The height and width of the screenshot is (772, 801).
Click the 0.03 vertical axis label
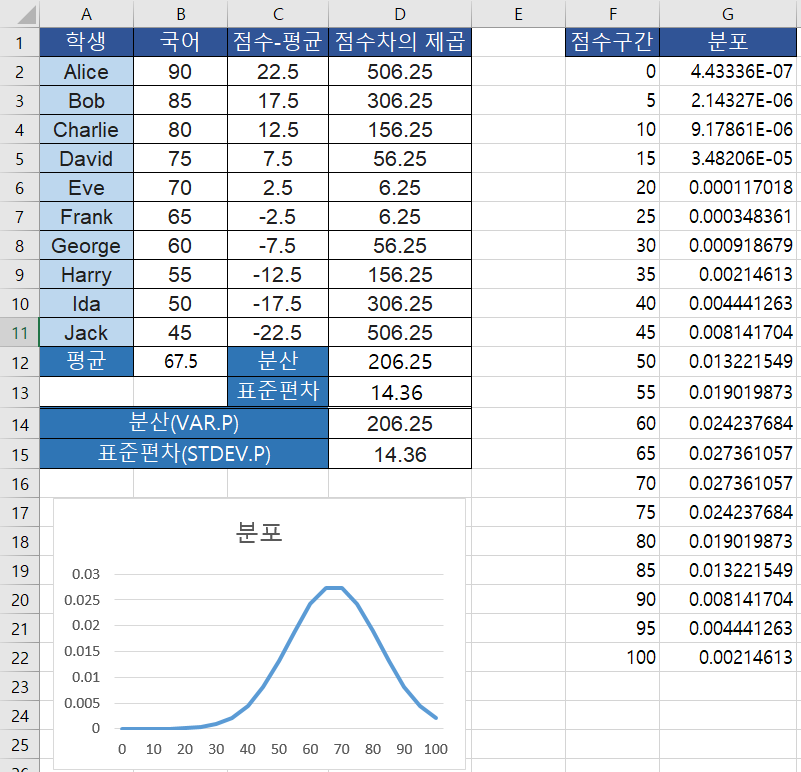pyautogui.click(x=85, y=574)
